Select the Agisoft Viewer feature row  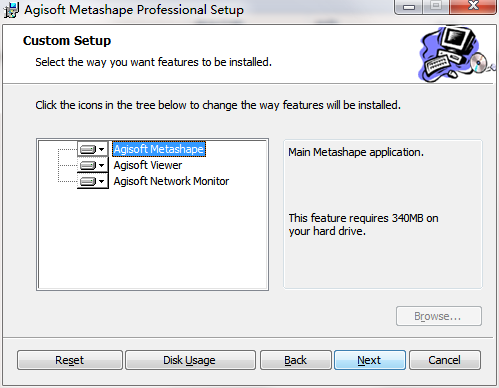click(148, 165)
